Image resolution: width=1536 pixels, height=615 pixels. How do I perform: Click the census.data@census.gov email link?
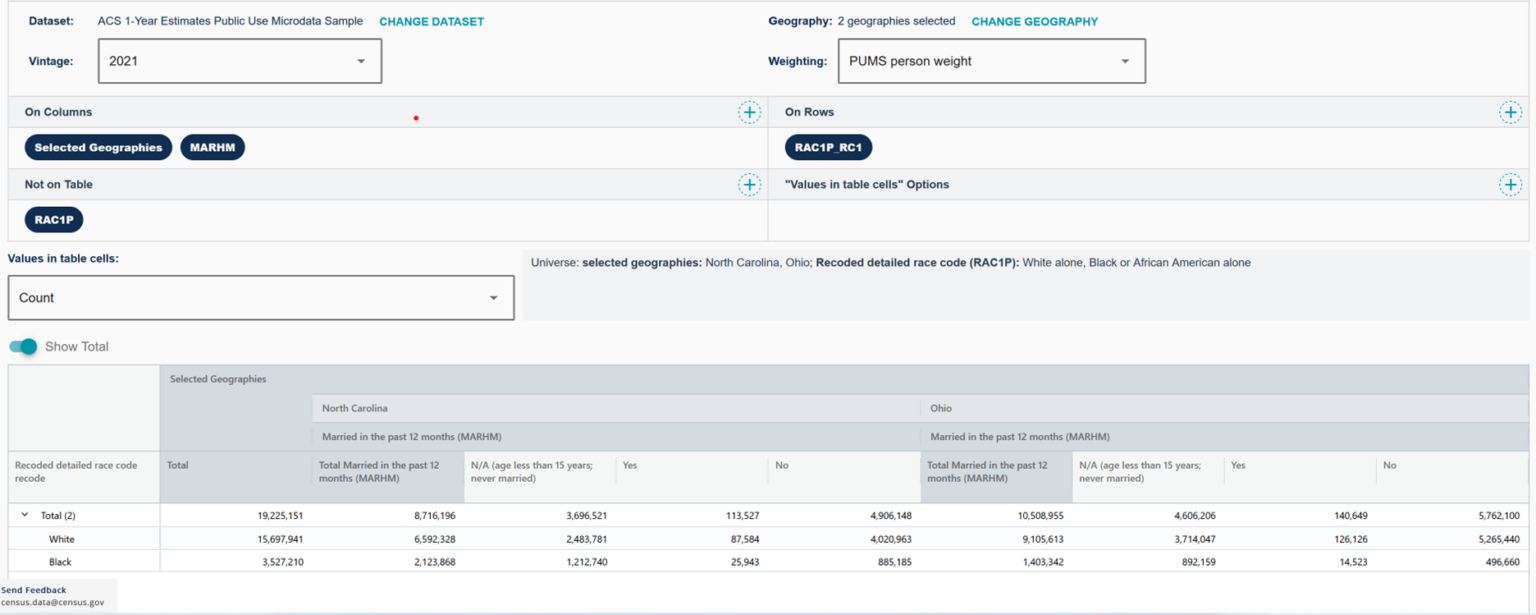(52, 602)
